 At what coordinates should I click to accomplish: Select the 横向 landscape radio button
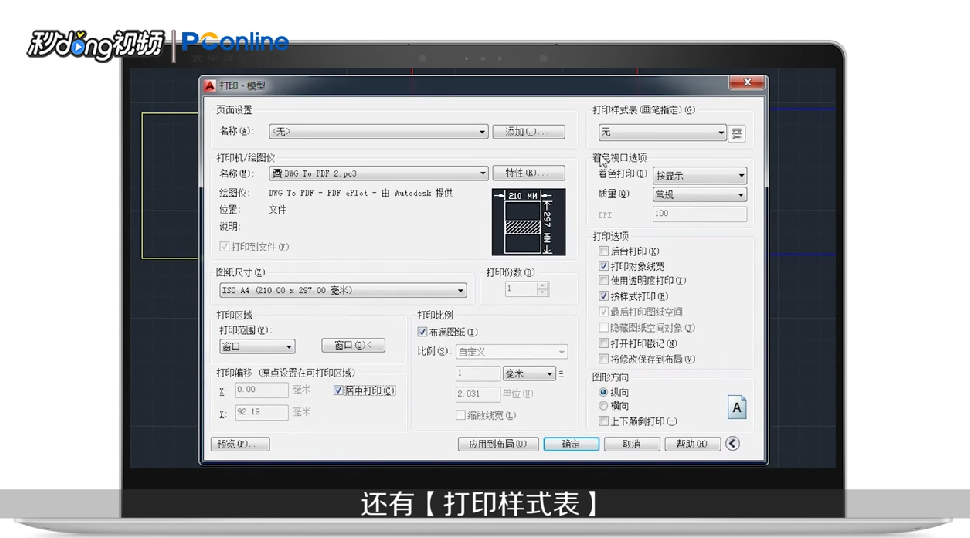tap(604, 406)
